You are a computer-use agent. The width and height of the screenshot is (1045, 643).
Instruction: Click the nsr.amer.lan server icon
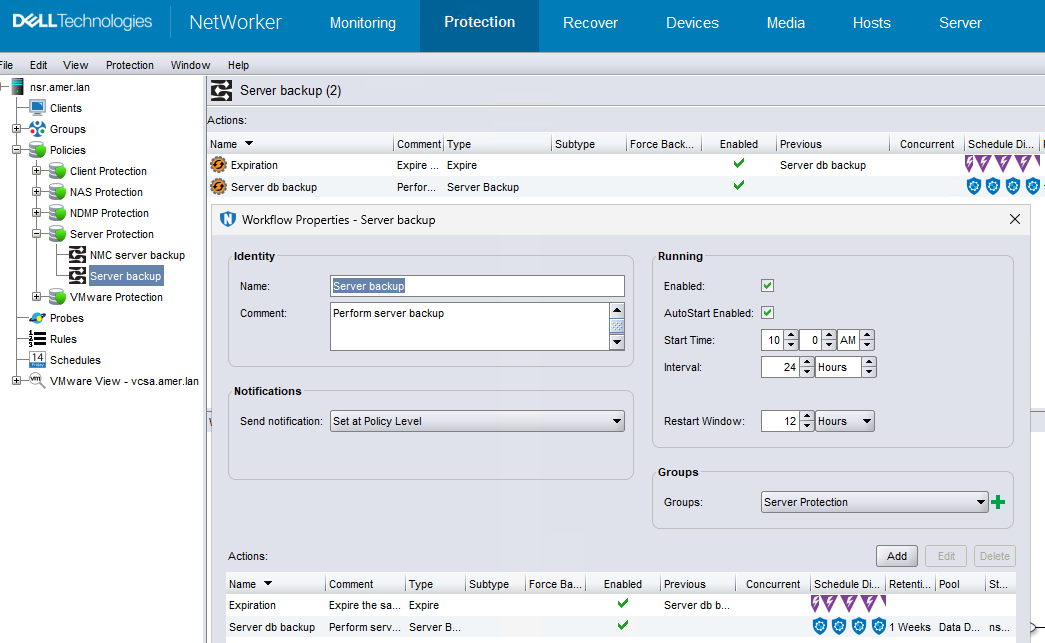click(17, 87)
